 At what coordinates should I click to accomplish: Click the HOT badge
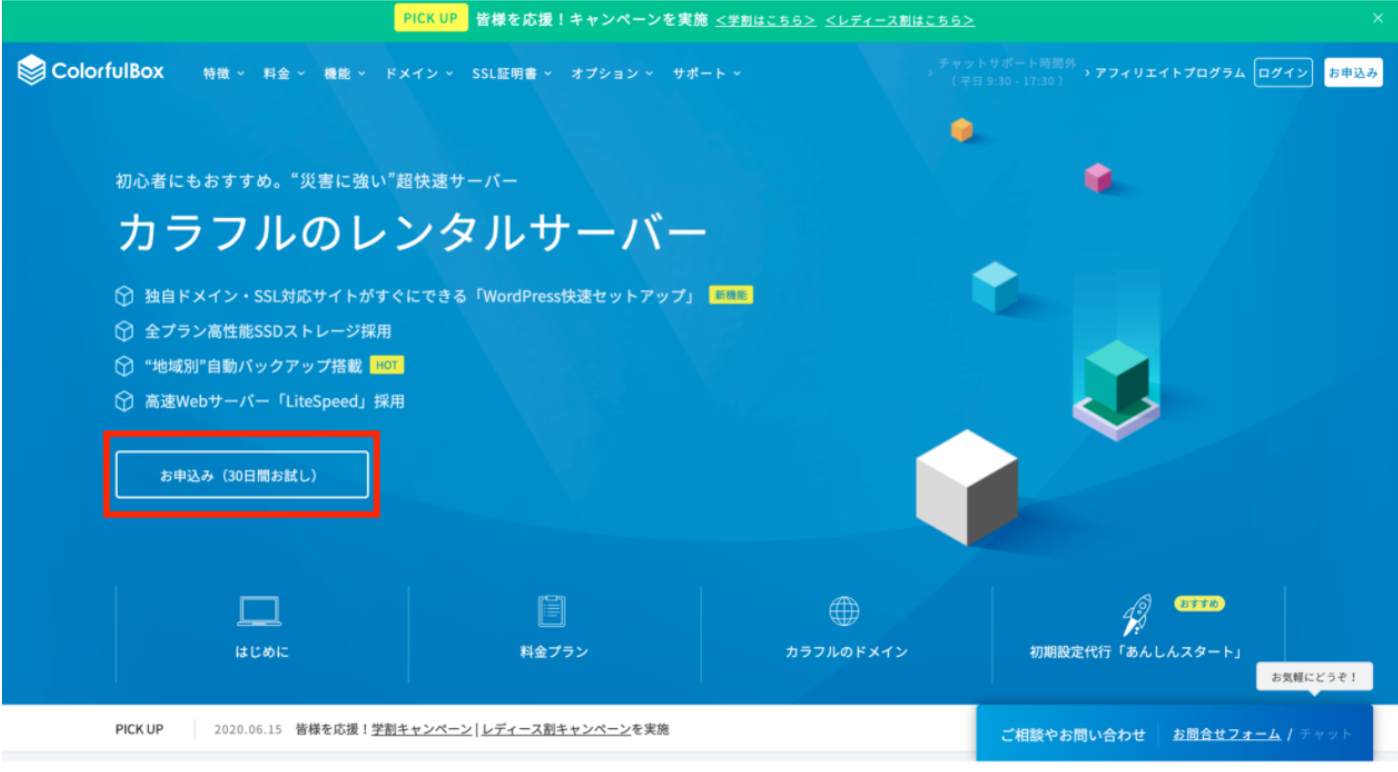pyautogui.click(x=387, y=366)
